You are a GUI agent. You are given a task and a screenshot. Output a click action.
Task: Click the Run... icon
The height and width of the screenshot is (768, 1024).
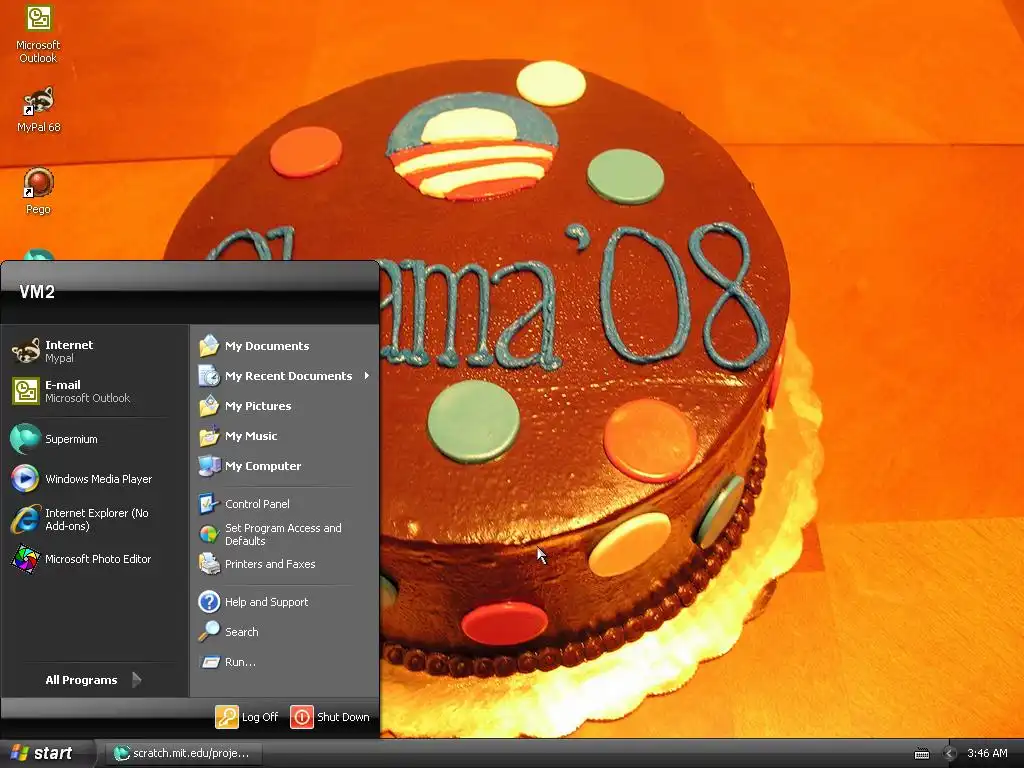[210, 662]
